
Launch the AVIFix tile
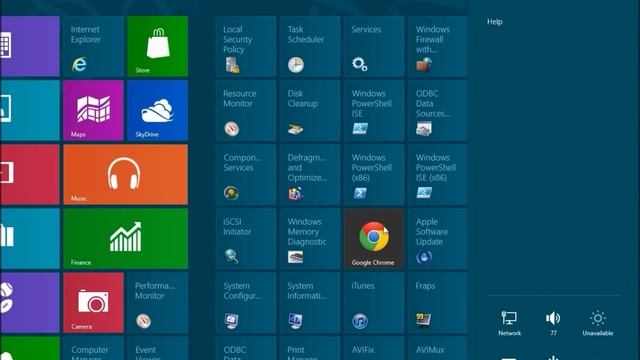point(374,348)
